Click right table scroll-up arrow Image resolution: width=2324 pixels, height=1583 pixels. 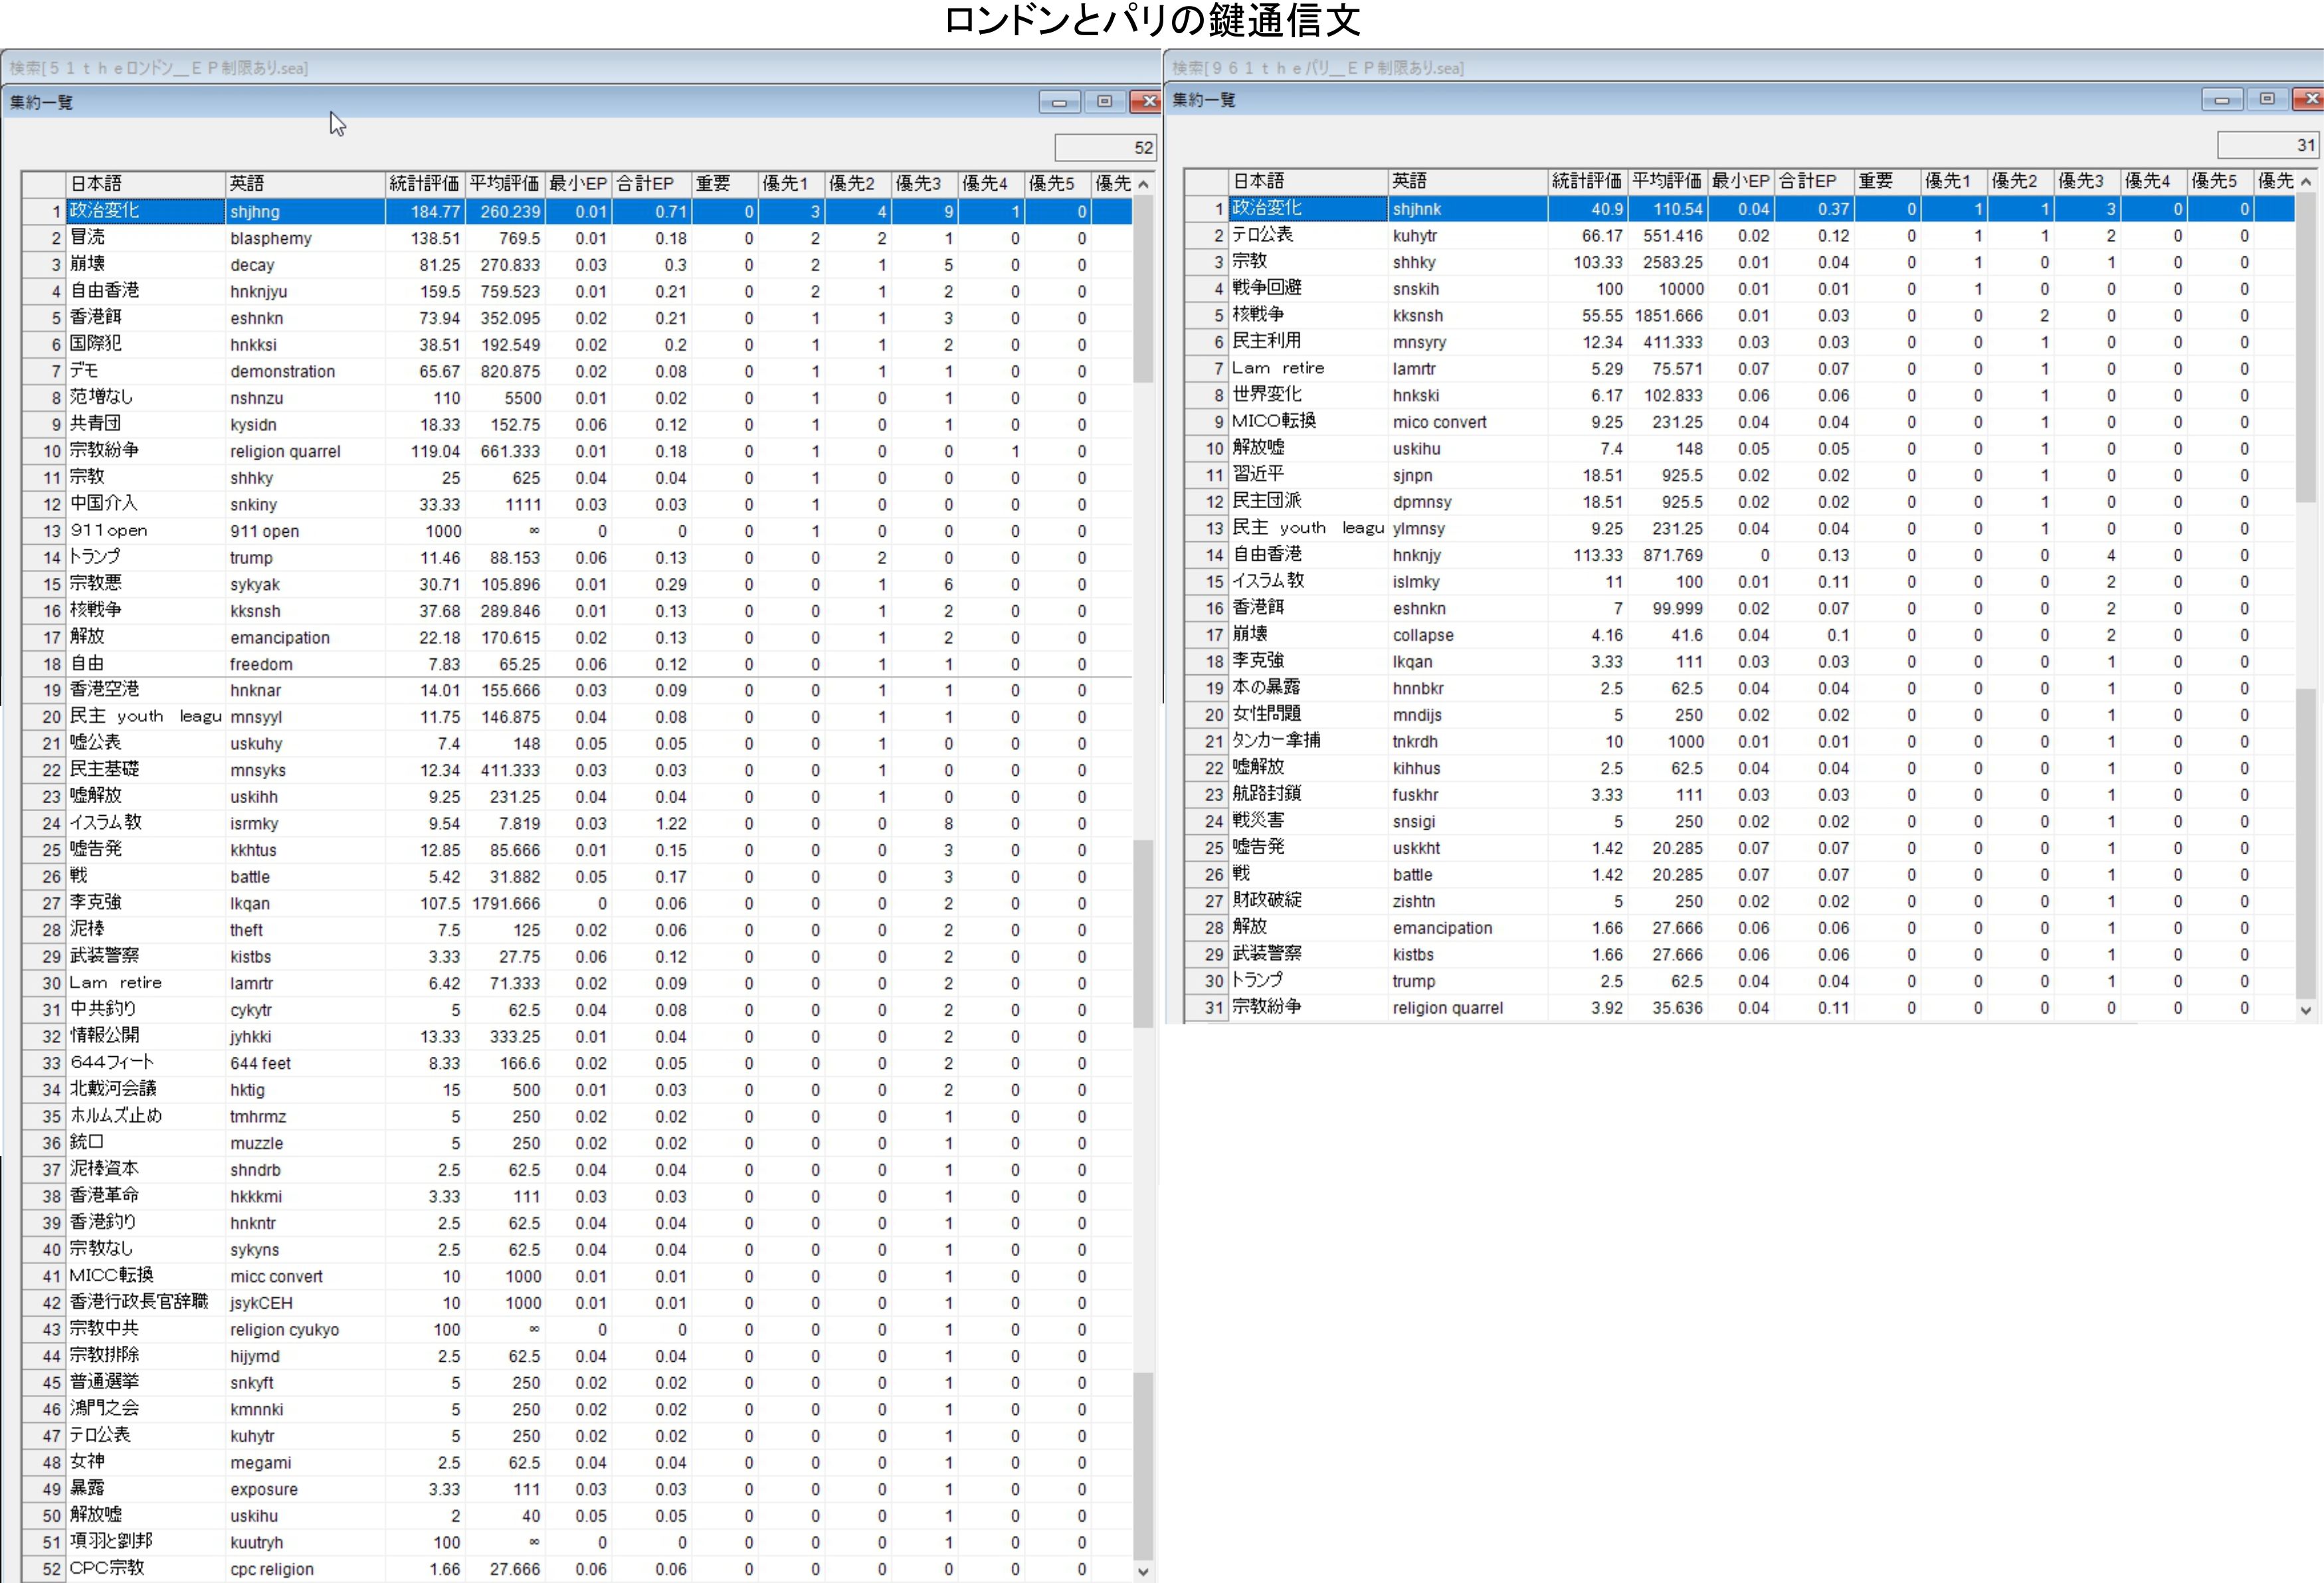[x=2306, y=182]
